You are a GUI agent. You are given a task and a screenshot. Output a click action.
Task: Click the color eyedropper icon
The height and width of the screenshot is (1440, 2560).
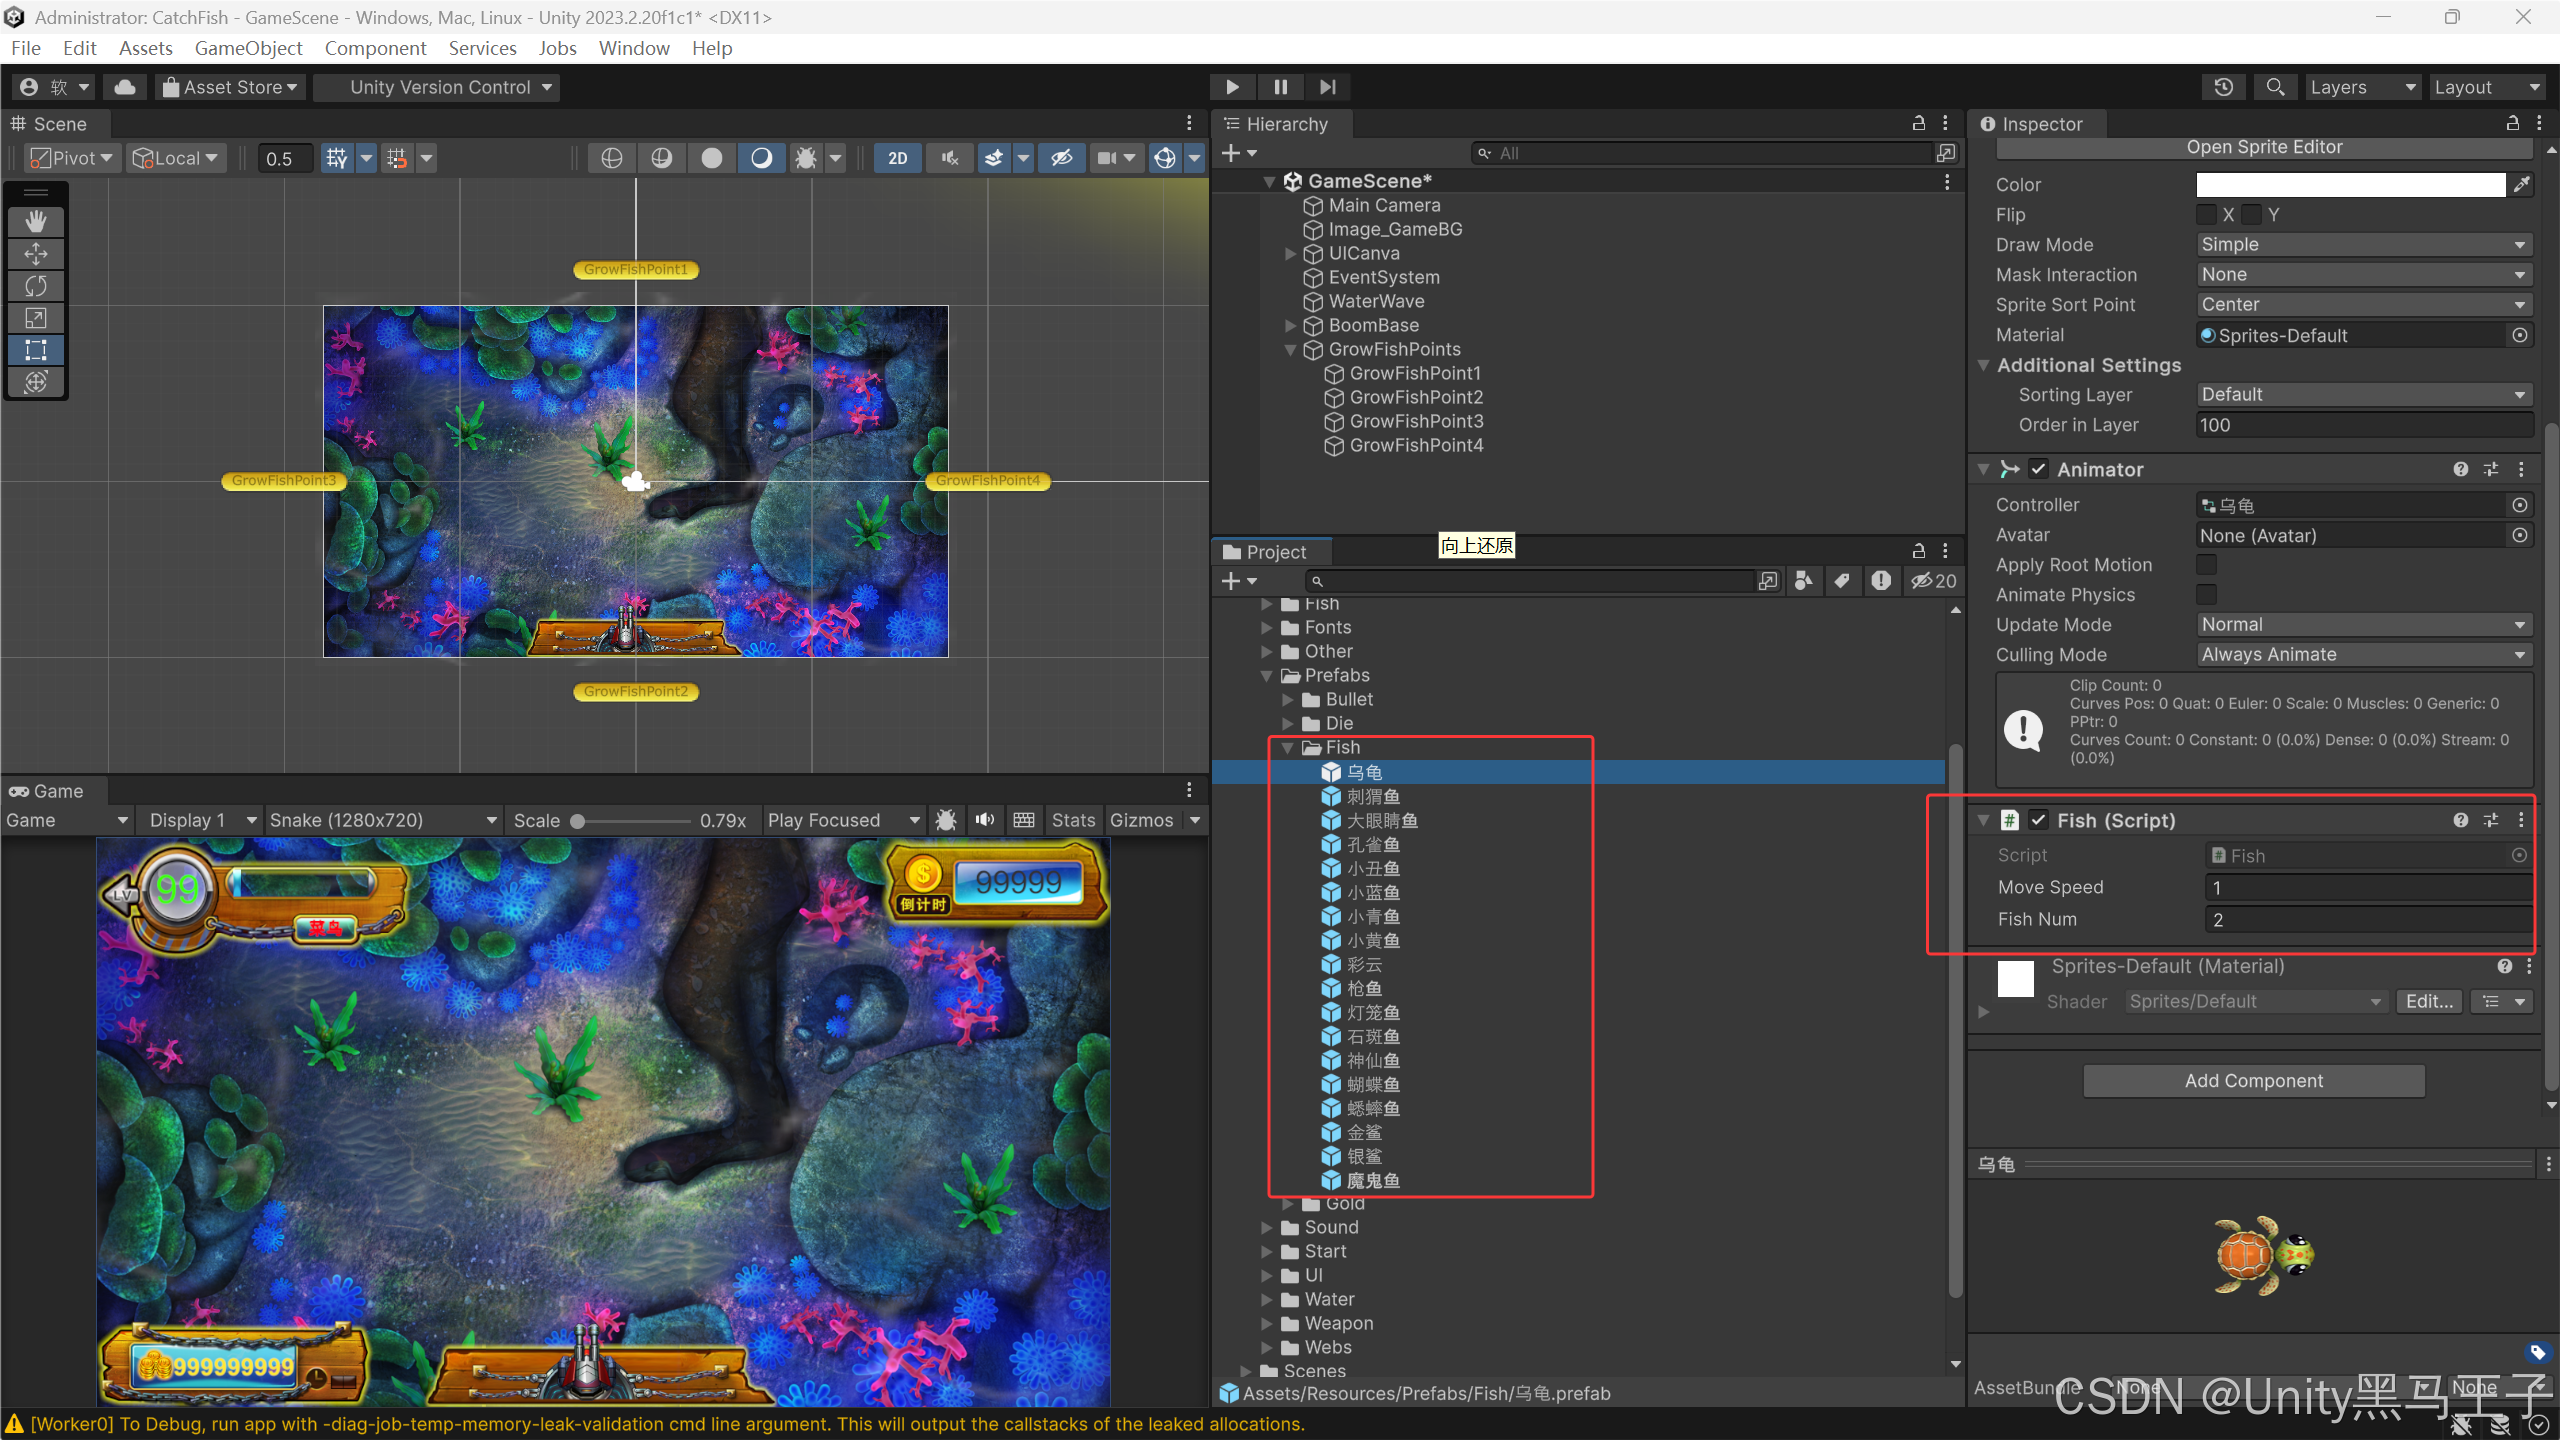click(x=2522, y=184)
